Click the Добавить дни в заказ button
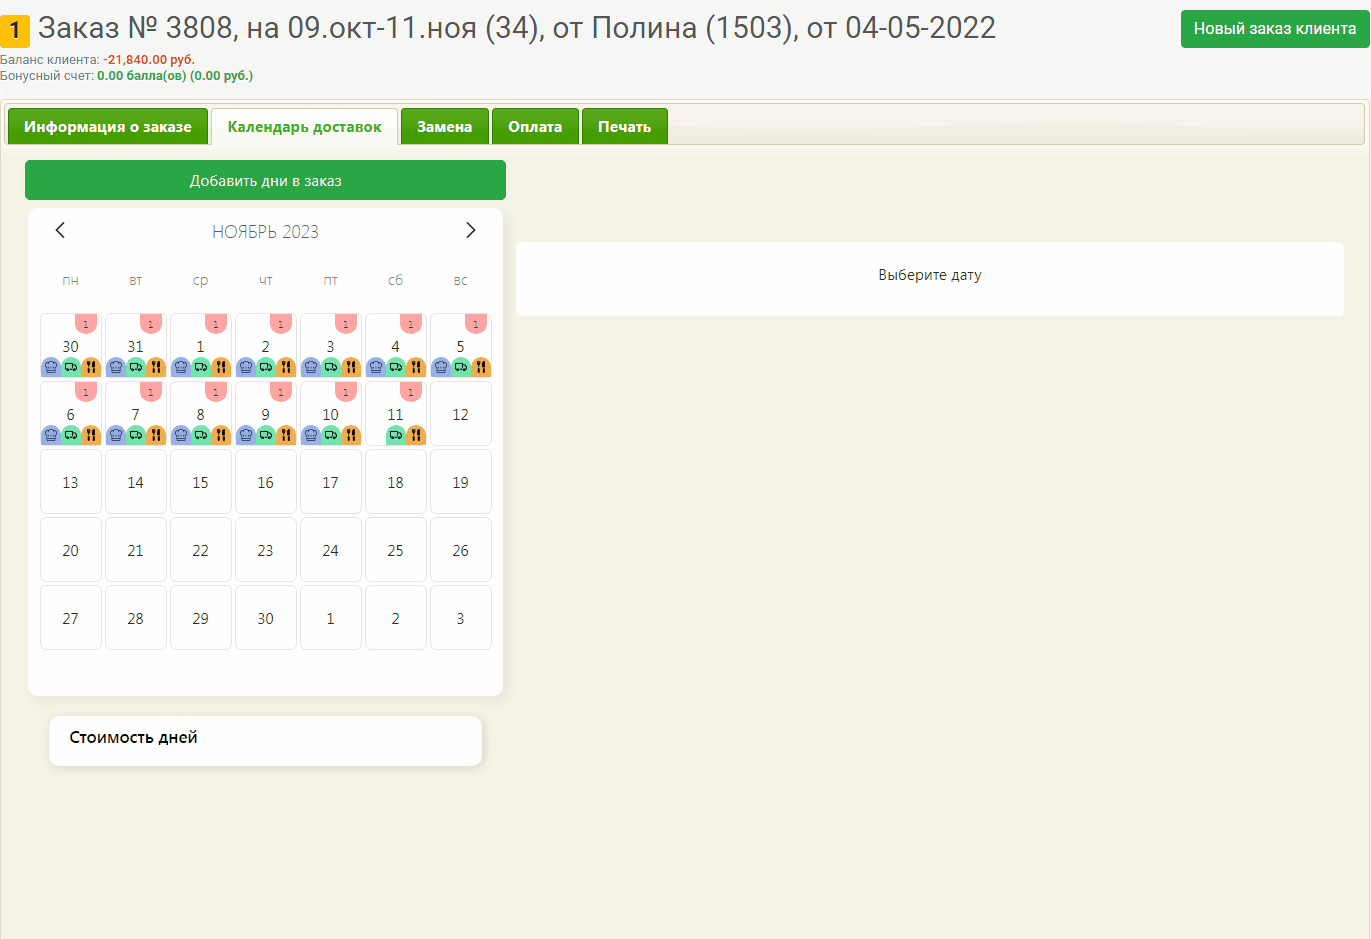Screen dimensions: 1371x939 (265, 181)
